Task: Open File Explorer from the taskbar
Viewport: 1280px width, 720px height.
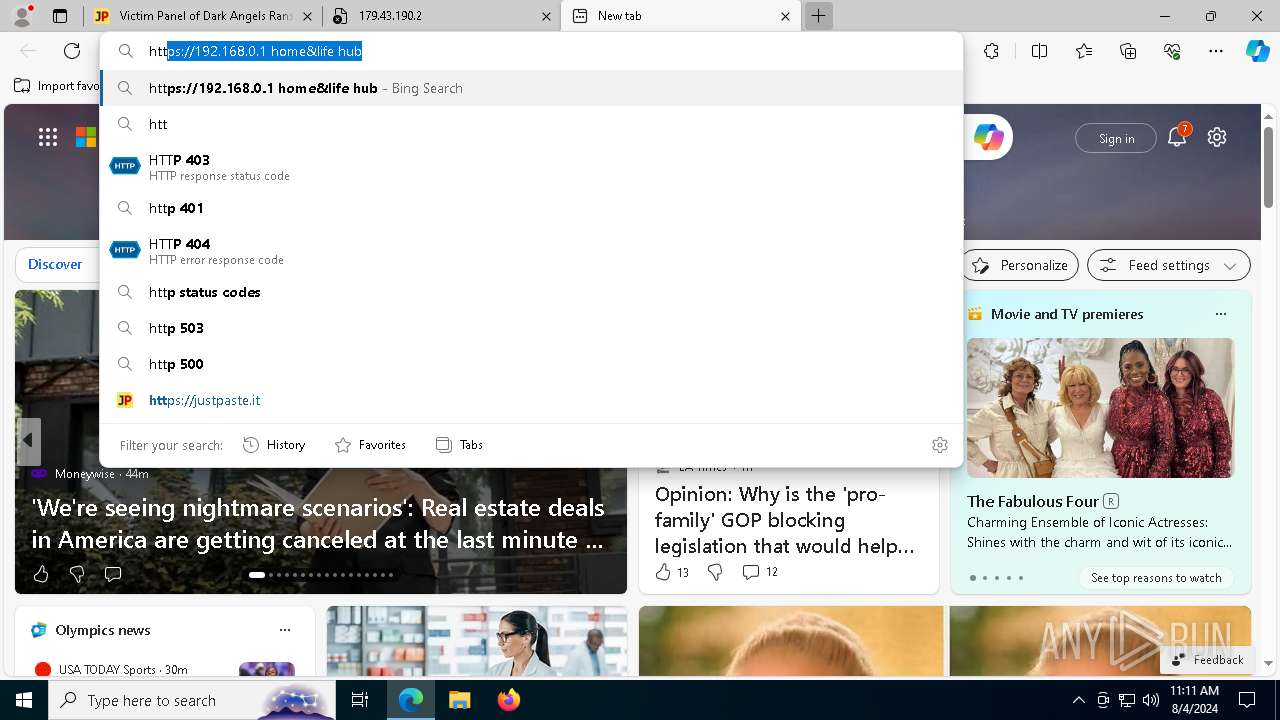Action: click(459, 700)
